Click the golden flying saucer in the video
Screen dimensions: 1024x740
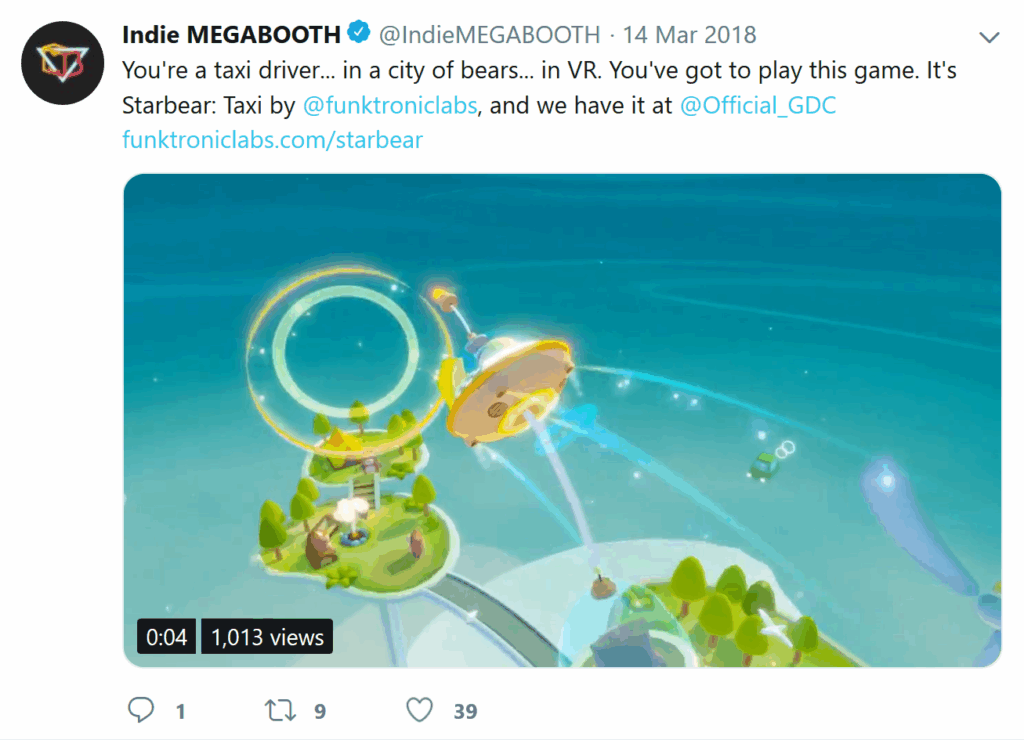click(x=507, y=383)
